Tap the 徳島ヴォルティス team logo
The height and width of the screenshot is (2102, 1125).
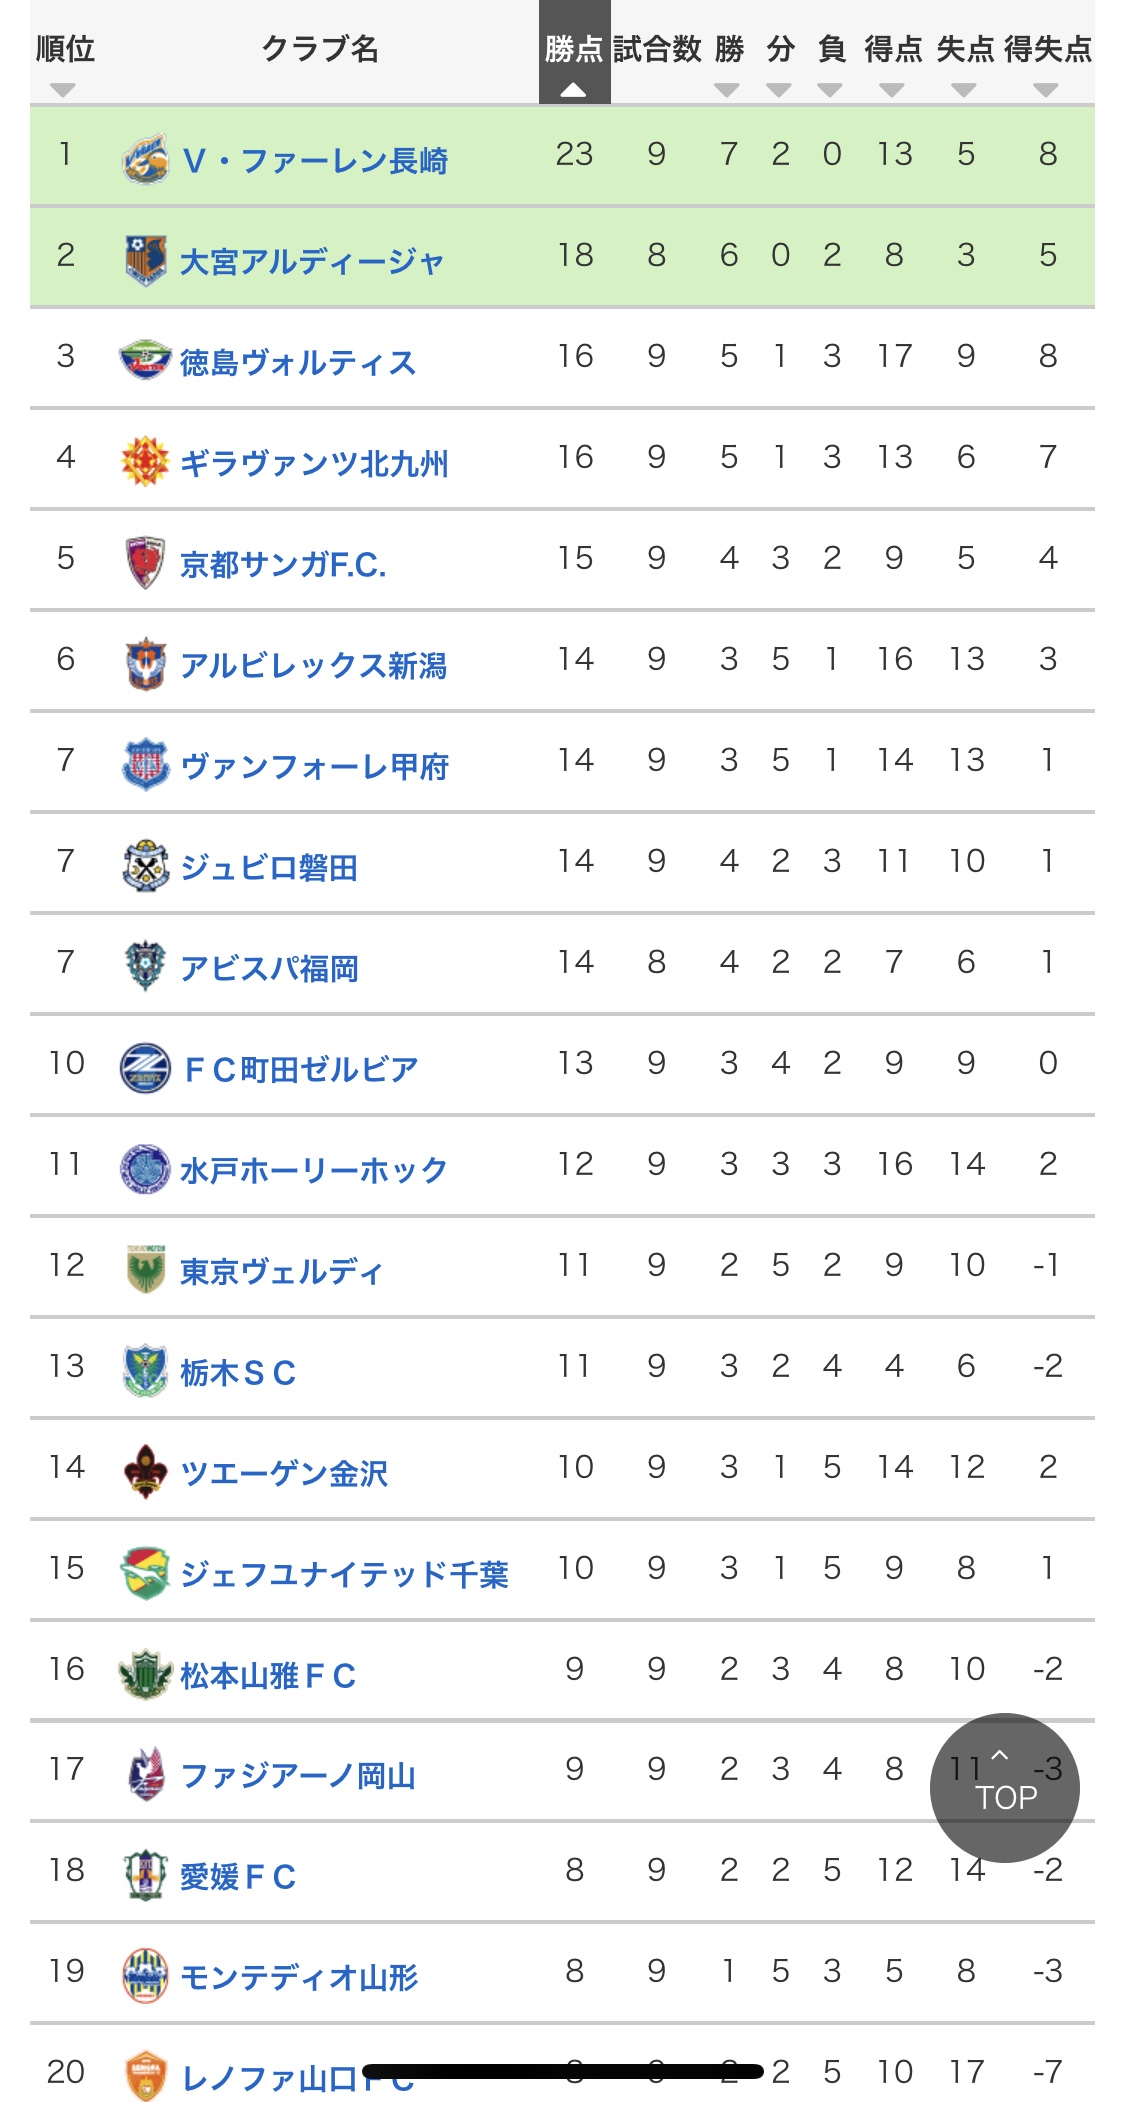point(145,360)
